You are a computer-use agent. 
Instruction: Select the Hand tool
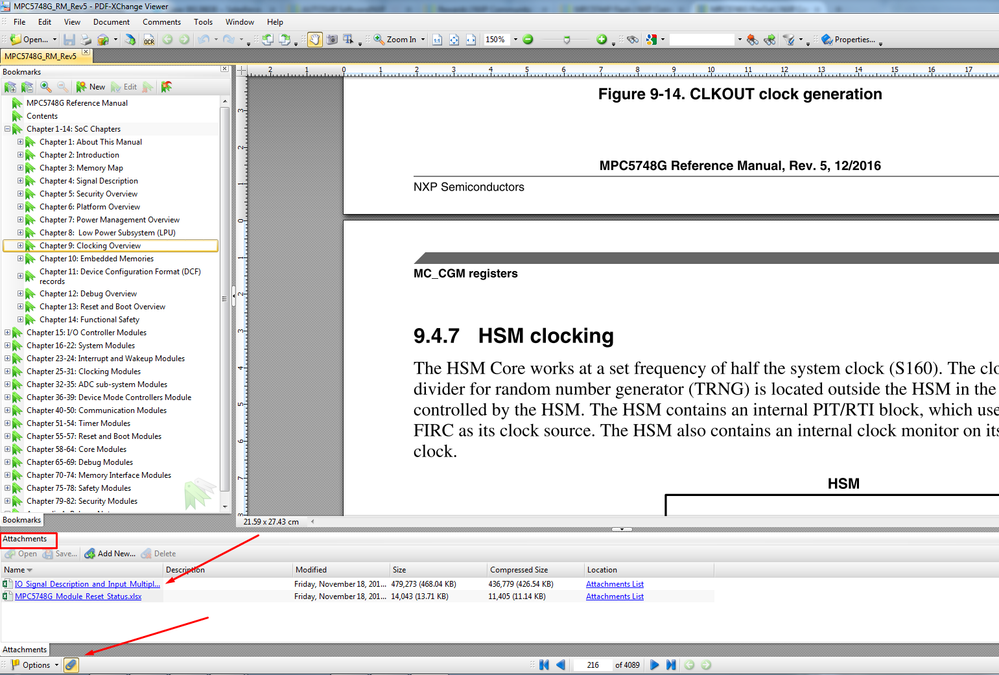(x=315, y=40)
